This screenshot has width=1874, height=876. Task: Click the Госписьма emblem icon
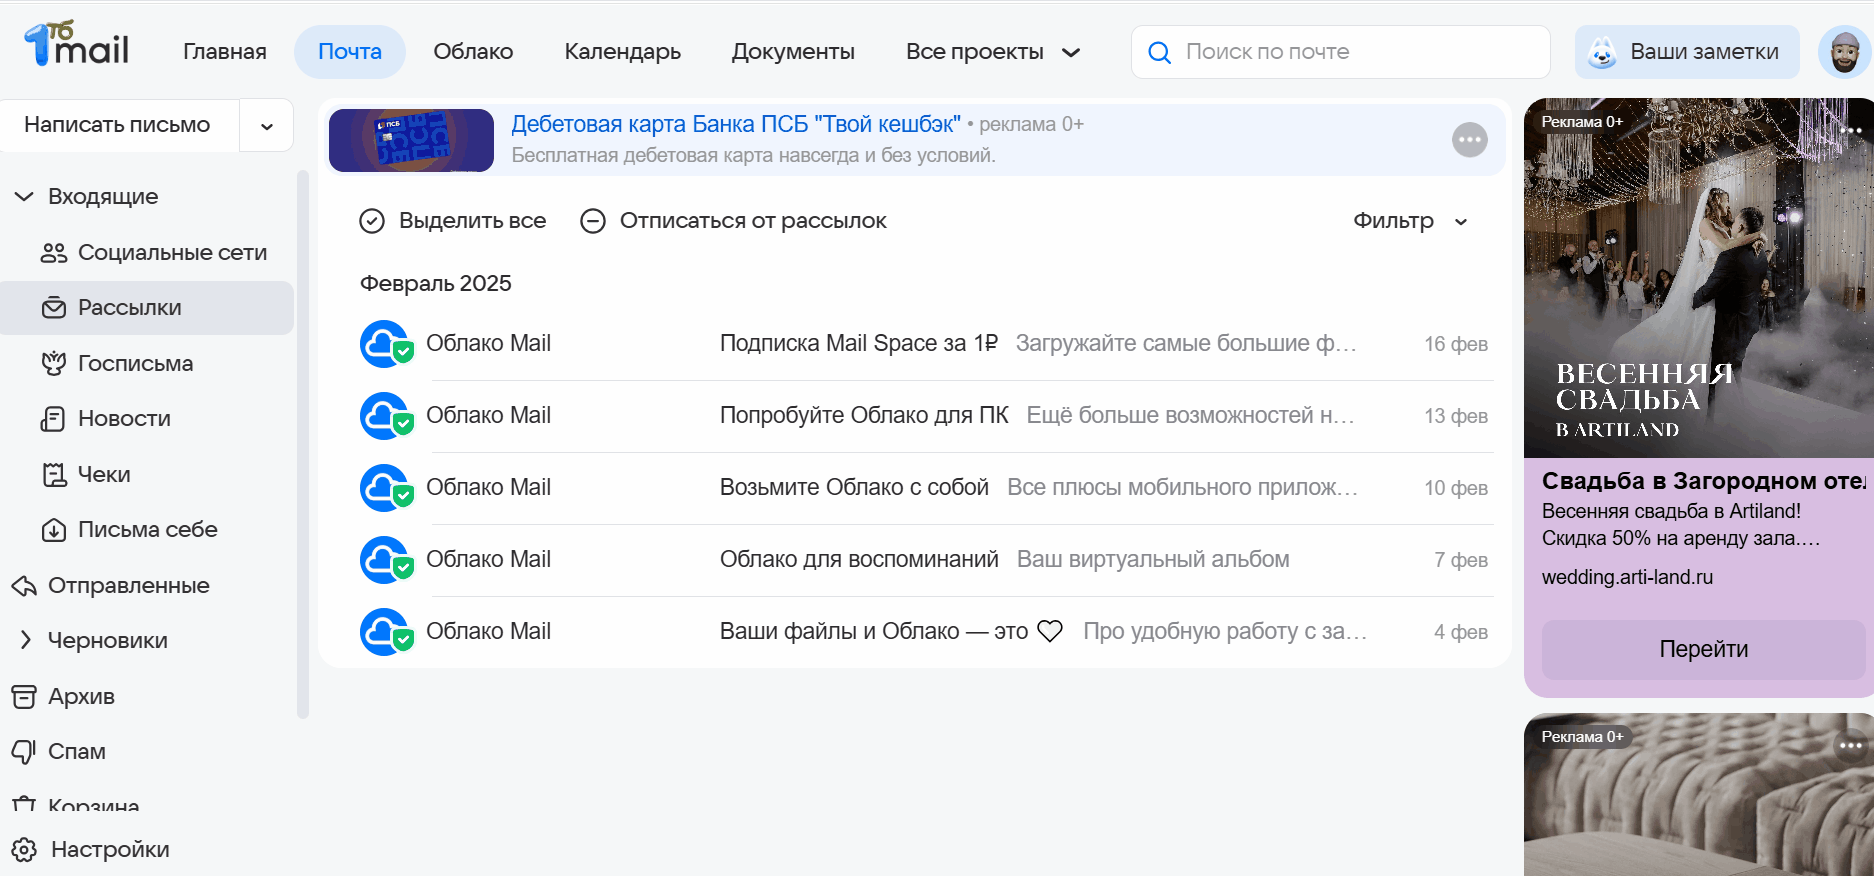(54, 364)
